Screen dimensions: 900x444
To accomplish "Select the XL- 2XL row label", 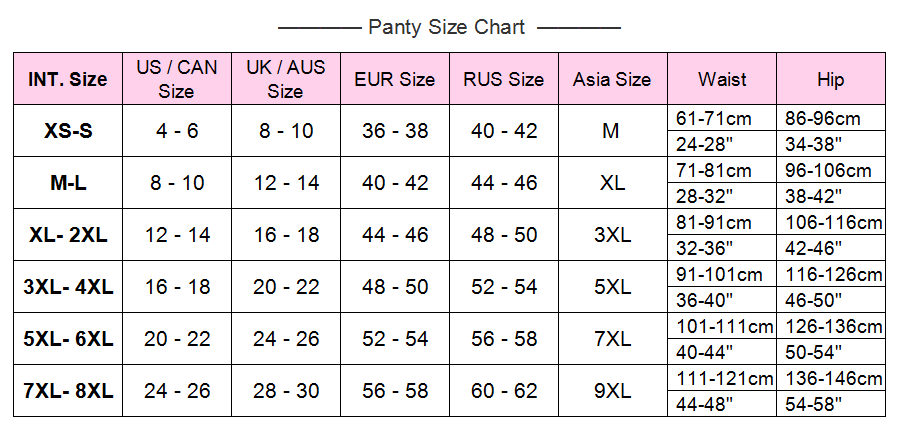I will pos(68,235).
